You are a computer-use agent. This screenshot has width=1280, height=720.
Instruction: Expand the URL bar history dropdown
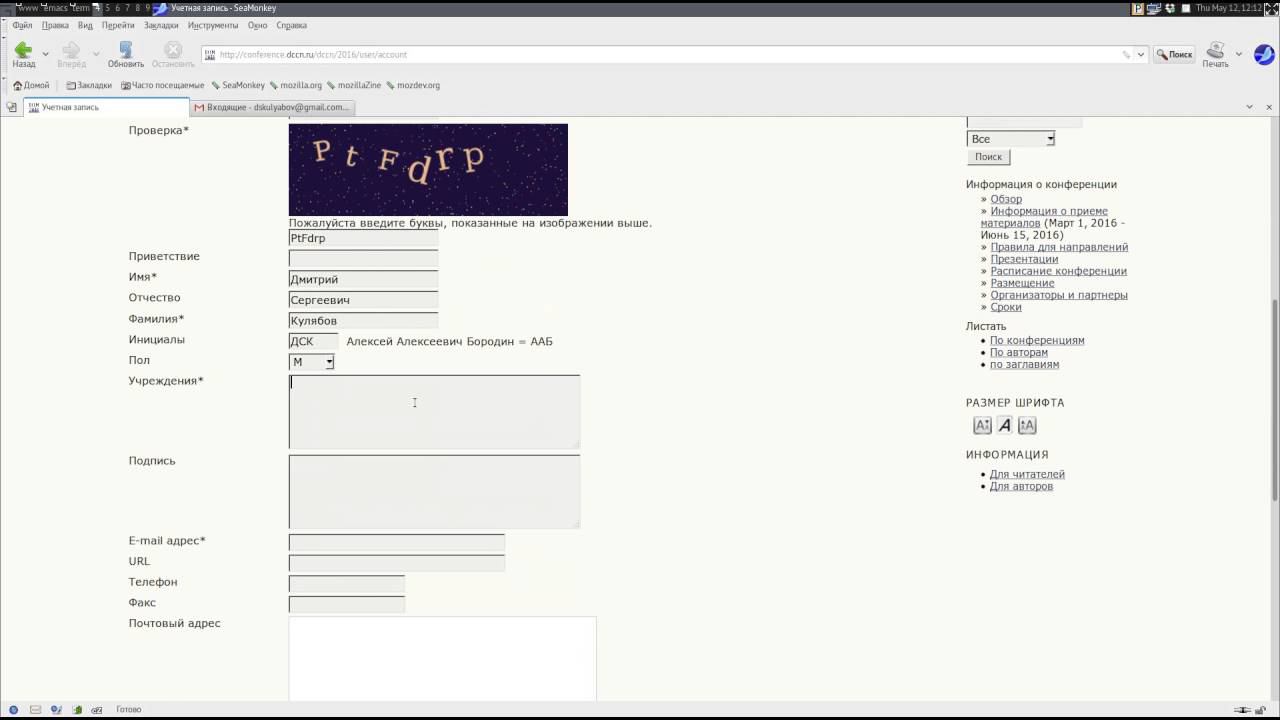click(1140, 55)
